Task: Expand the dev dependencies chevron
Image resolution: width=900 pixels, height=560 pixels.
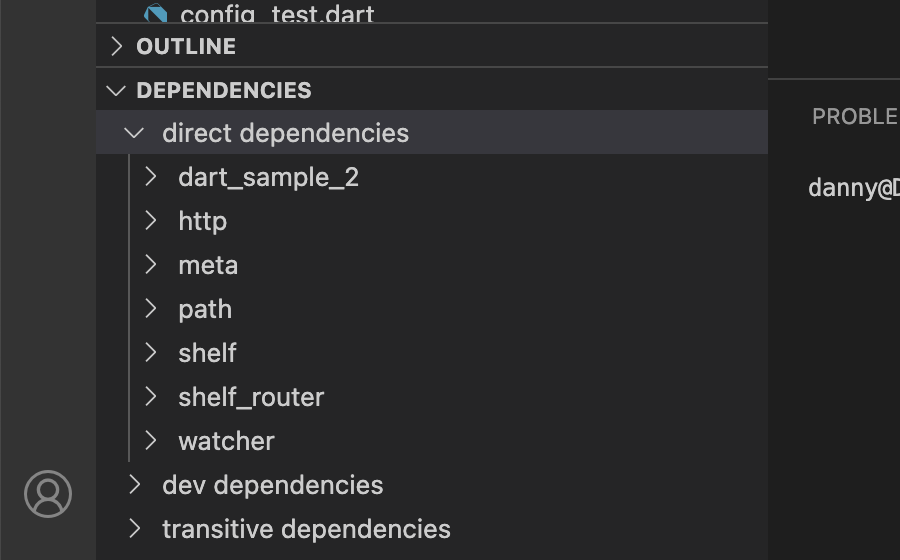Action: [x=135, y=485]
